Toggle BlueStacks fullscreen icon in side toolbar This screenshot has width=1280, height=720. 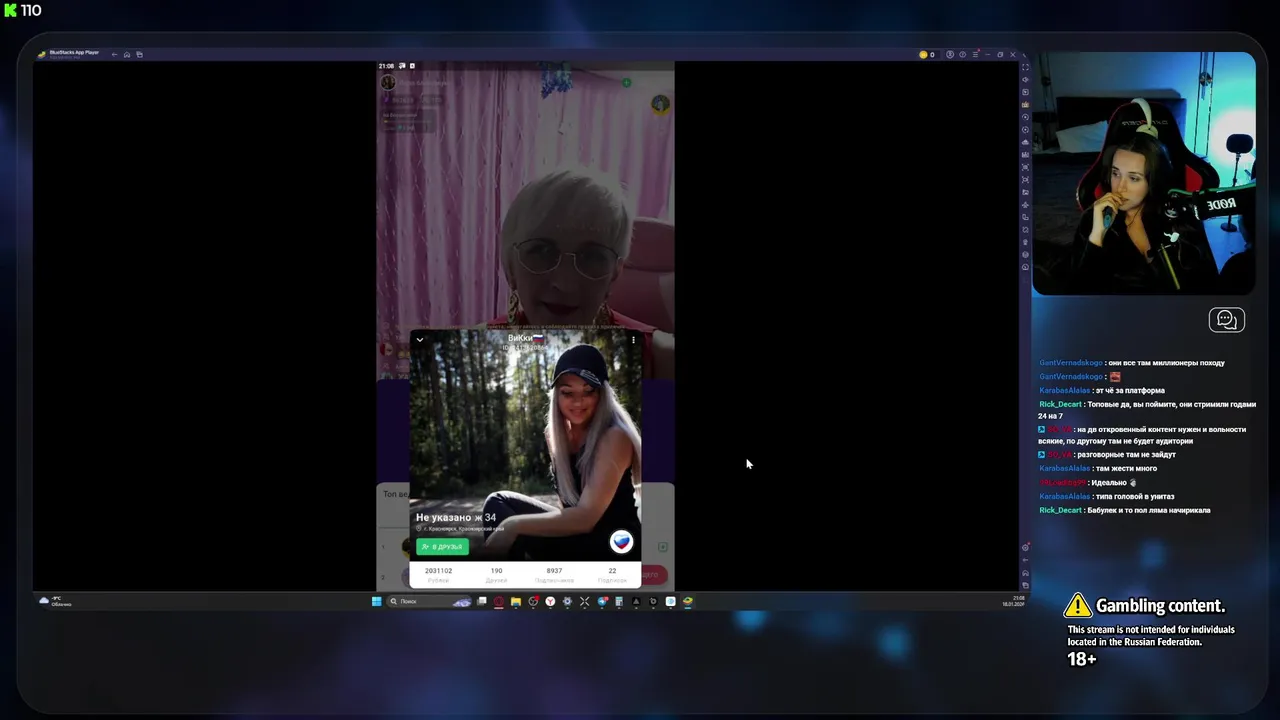1025,67
